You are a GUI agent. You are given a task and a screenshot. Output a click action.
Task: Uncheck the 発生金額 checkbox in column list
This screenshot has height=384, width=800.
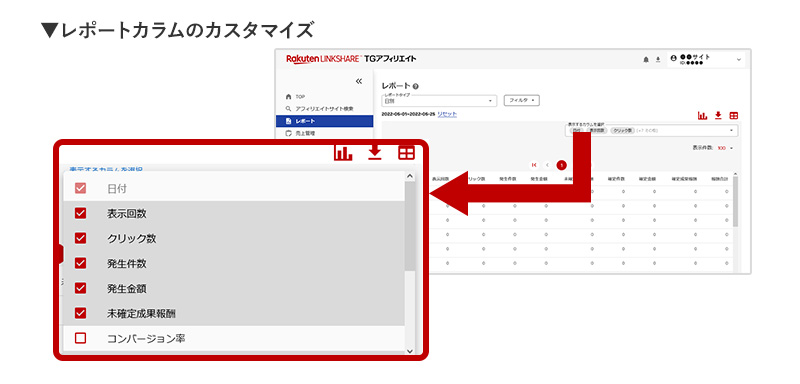click(x=80, y=288)
